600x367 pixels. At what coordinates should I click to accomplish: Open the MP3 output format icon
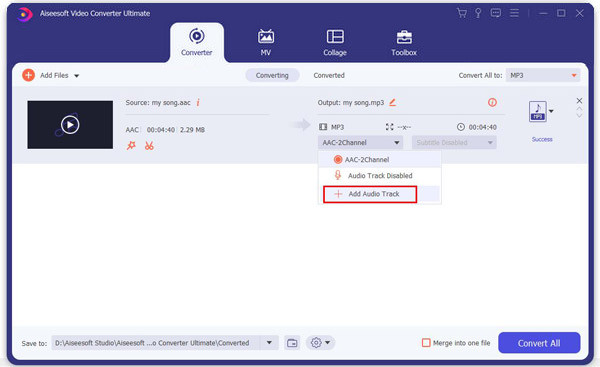[538, 111]
